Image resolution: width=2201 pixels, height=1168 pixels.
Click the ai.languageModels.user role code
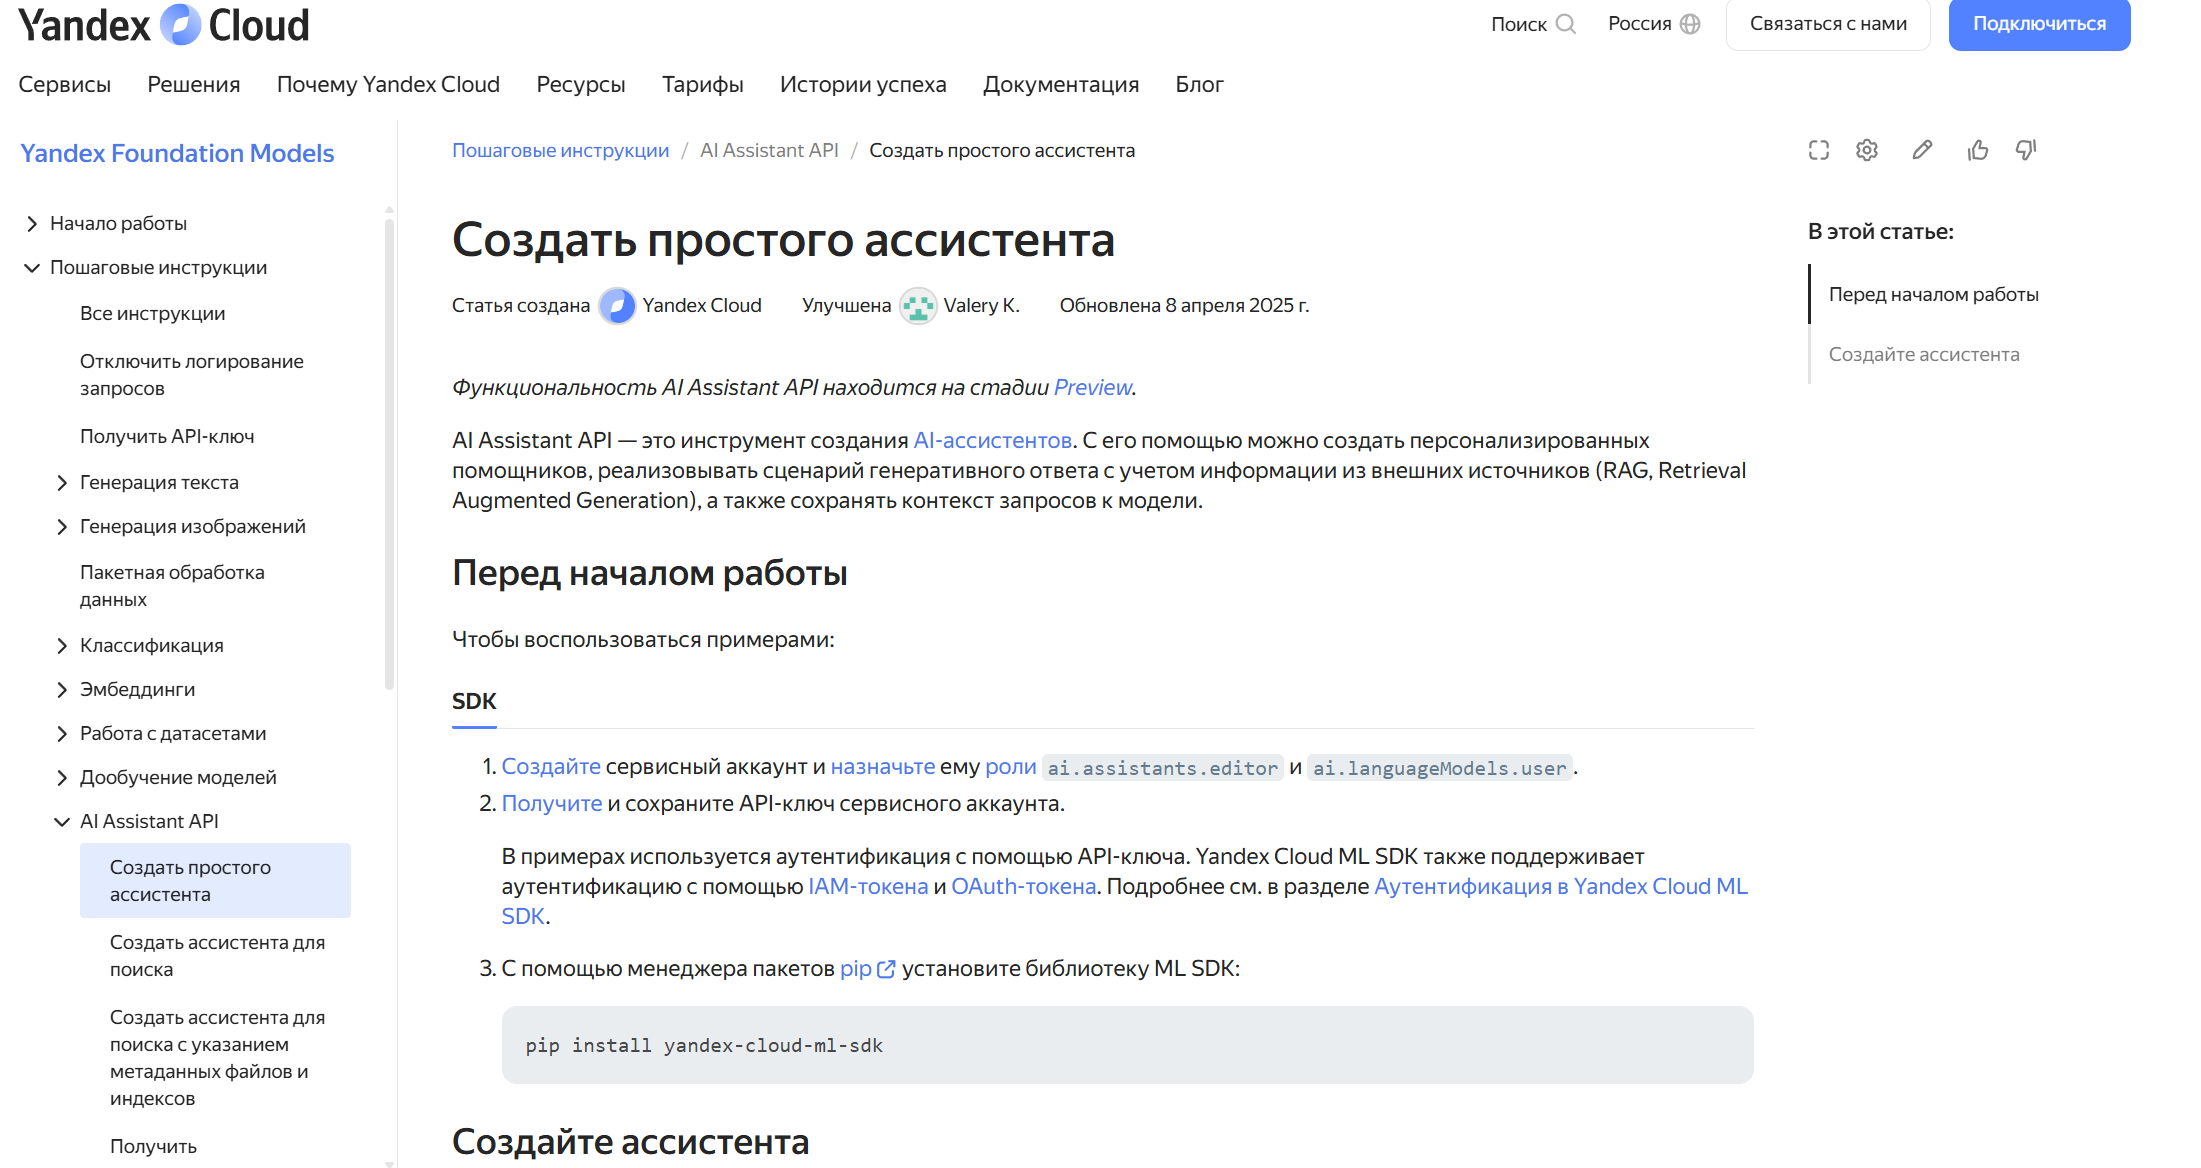1439,768
